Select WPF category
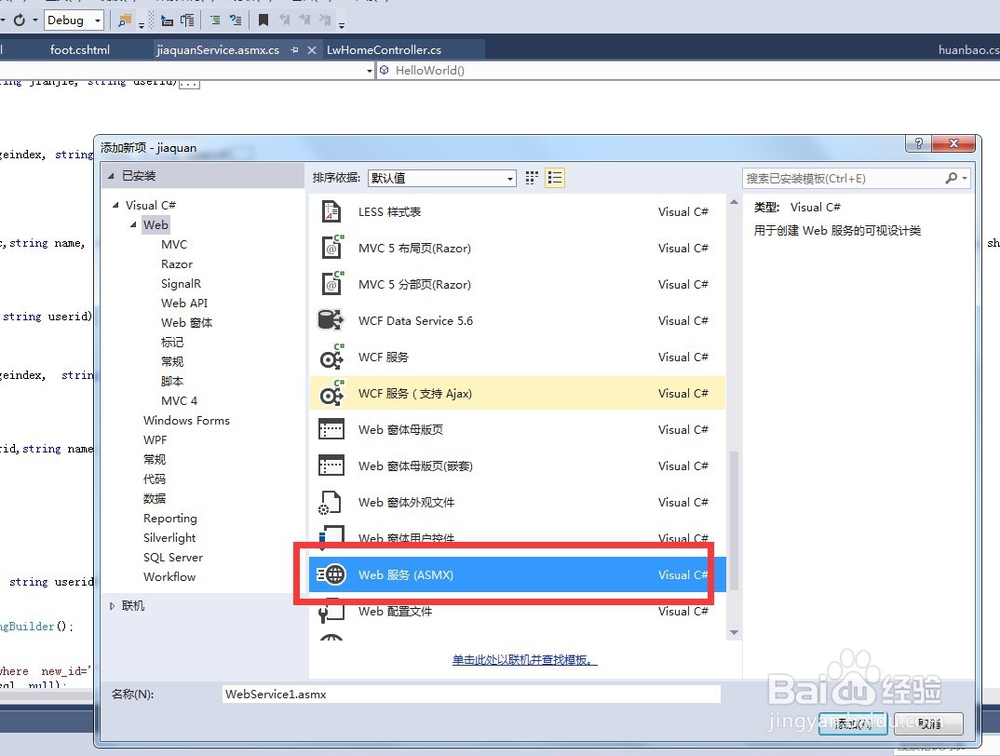This screenshot has height=756, width=1000. point(155,440)
